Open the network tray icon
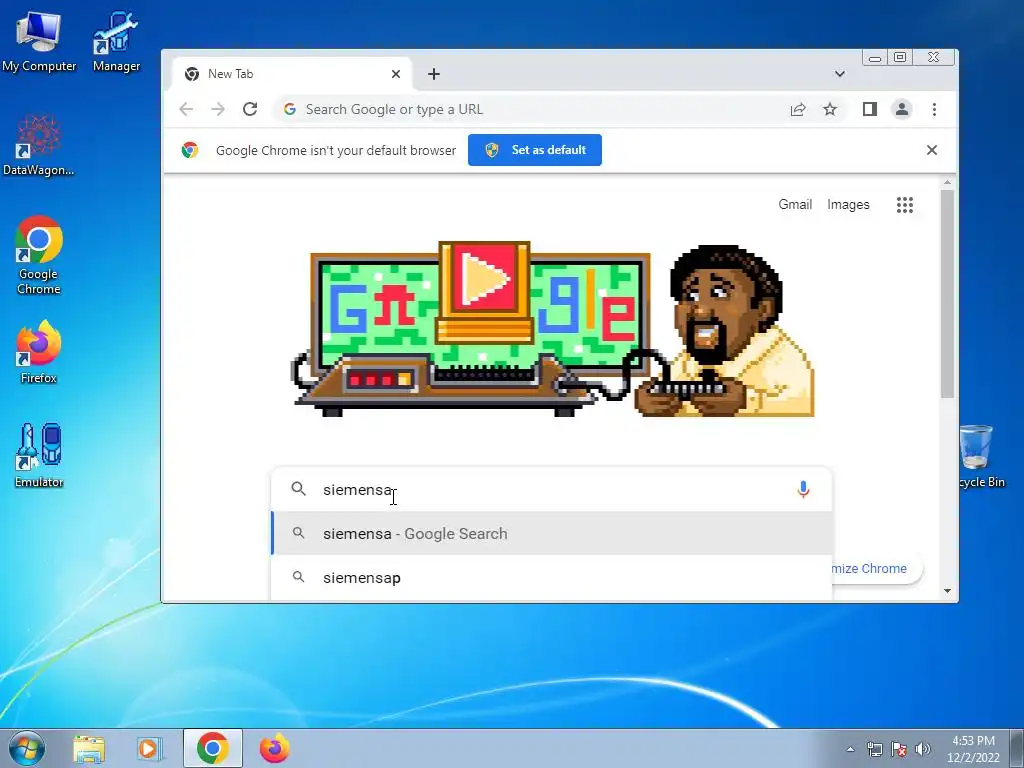The height and width of the screenshot is (768, 1024). coord(874,749)
